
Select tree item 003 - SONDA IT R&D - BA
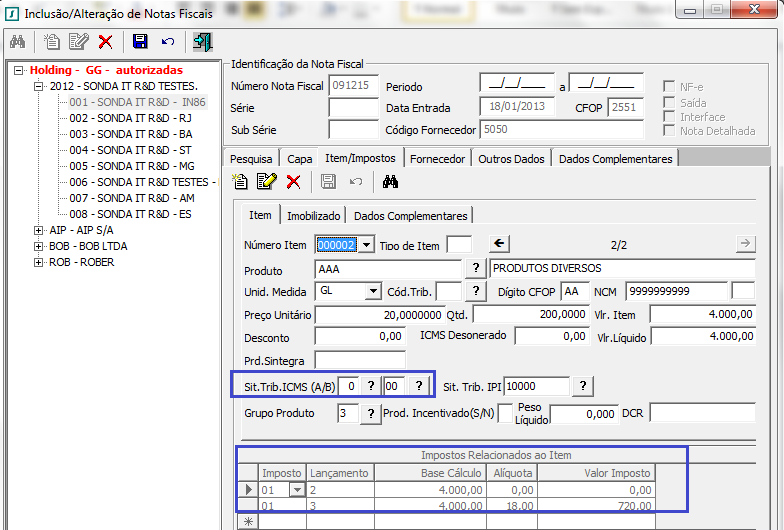[130, 134]
